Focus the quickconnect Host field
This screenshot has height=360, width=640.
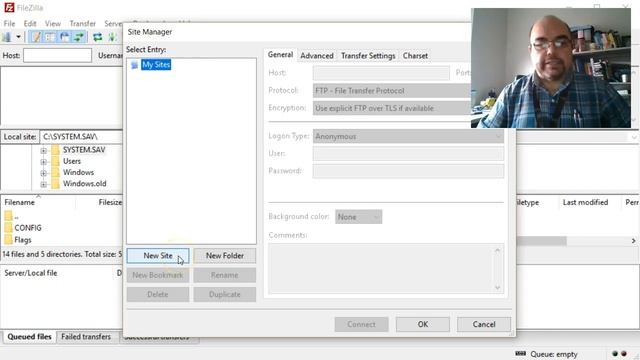(x=58, y=56)
